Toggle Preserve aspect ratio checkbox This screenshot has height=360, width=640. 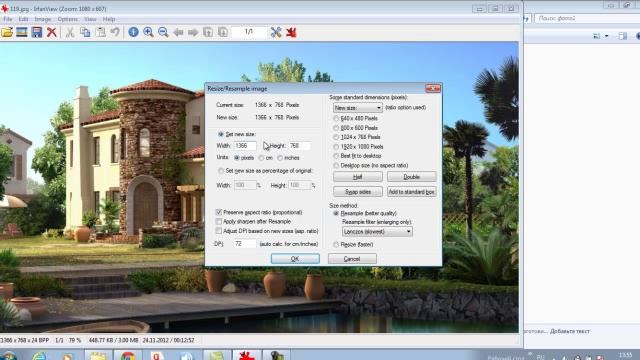click(219, 212)
